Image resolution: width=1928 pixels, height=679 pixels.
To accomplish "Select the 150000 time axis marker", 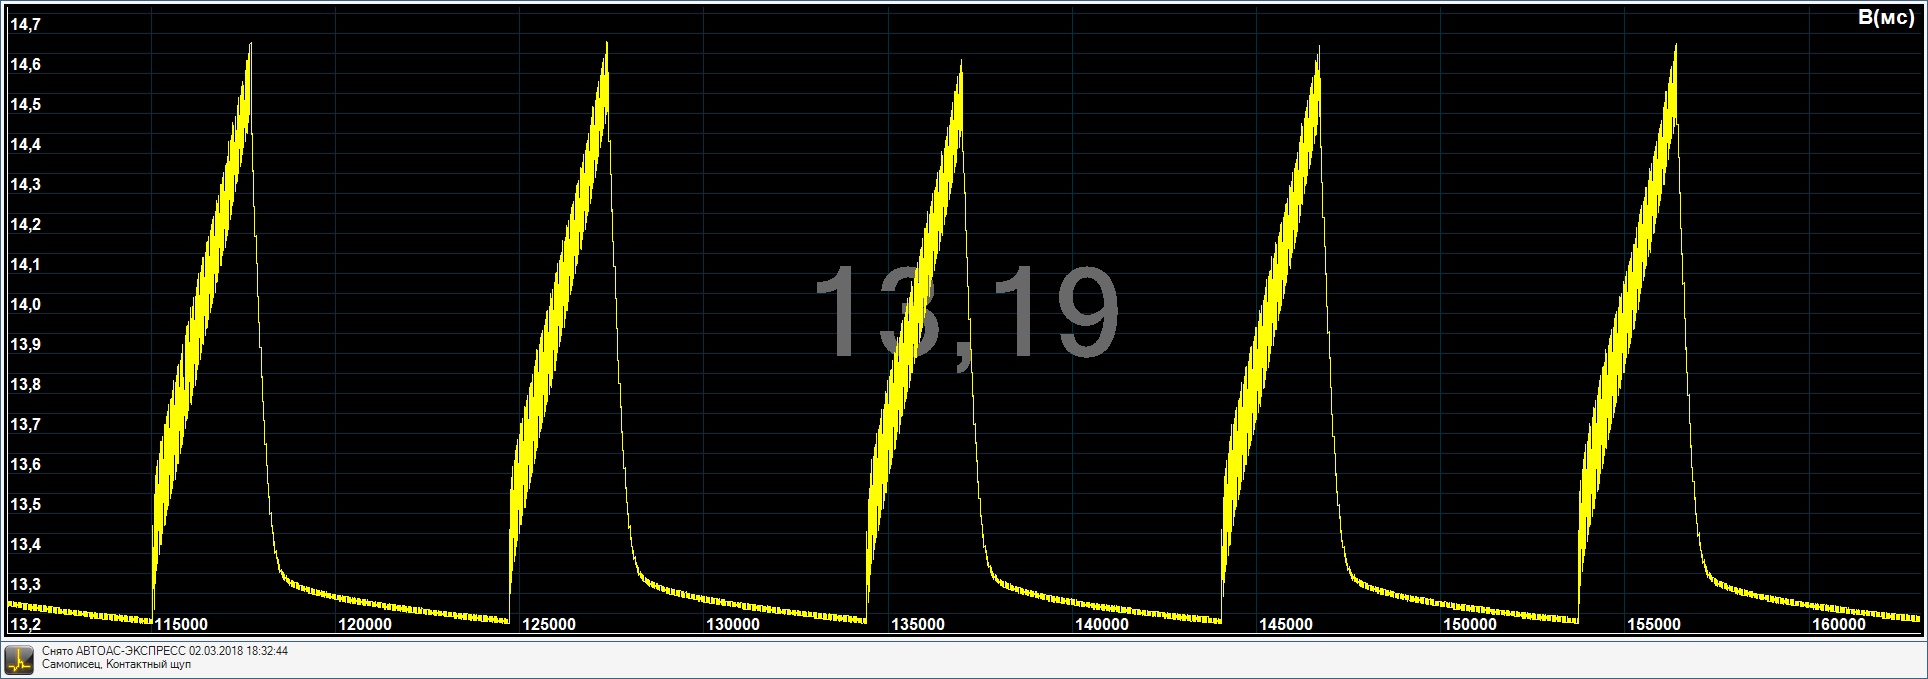I will tap(1469, 625).
